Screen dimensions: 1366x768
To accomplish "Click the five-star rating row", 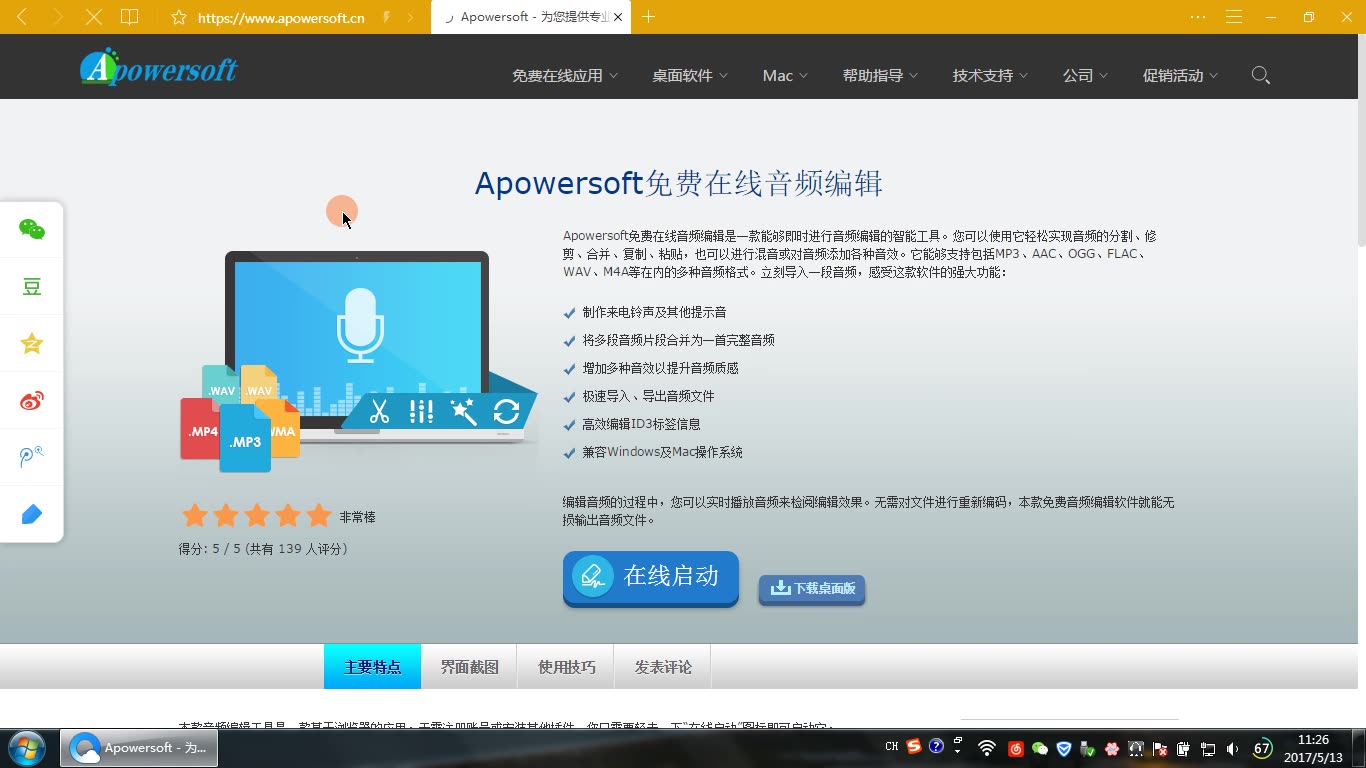I will tap(256, 516).
